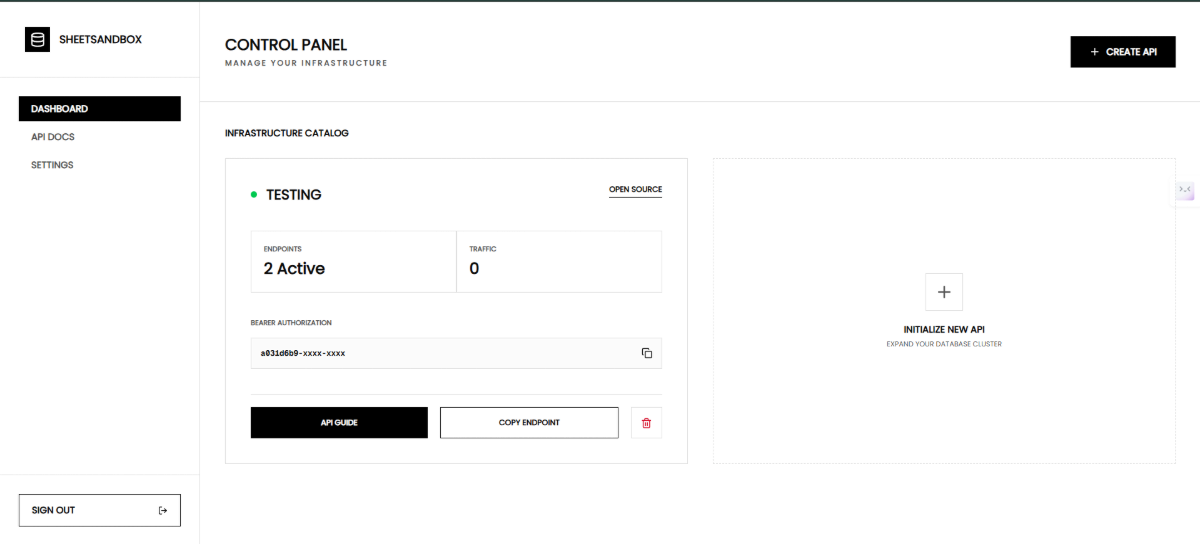Open API Docs from the sidebar
Image resolution: width=1200 pixels, height=544 pixels.
pyautogui.click(x=53, y=137)
